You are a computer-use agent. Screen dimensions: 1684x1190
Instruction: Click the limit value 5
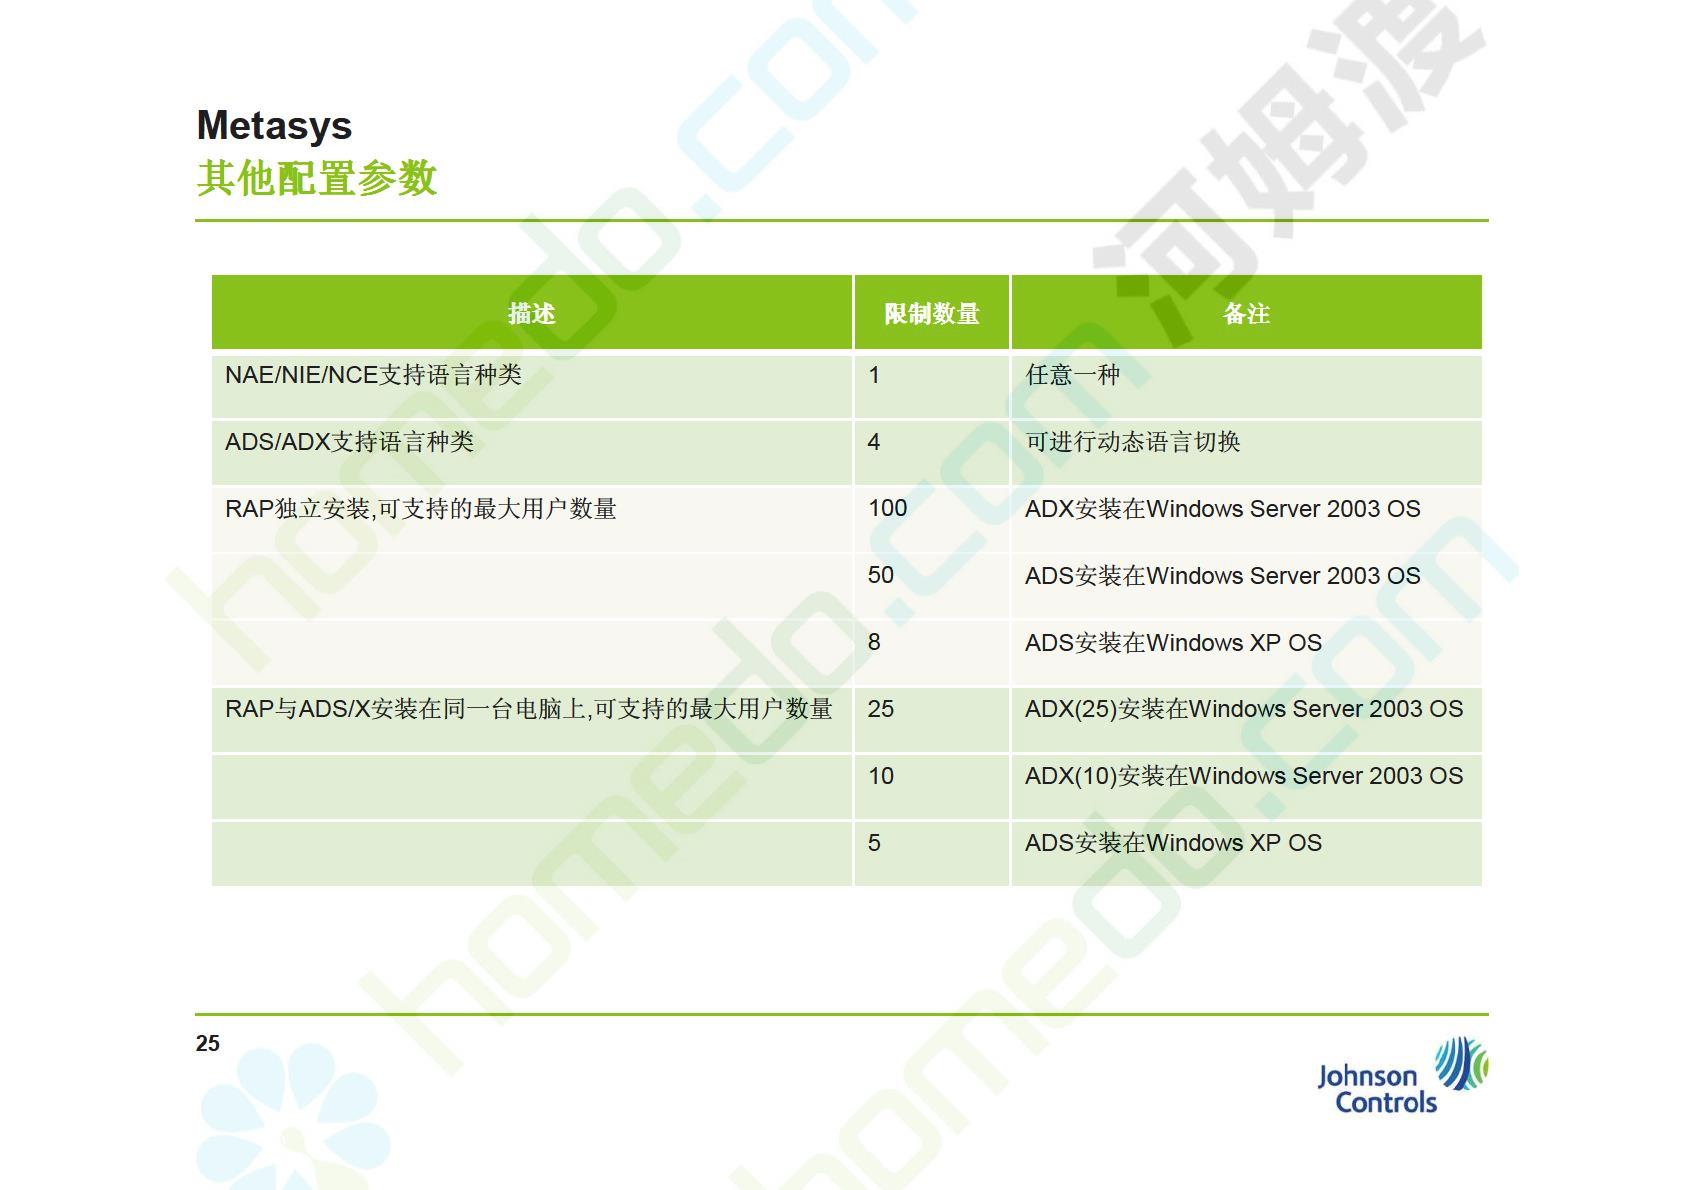point(873,843)
